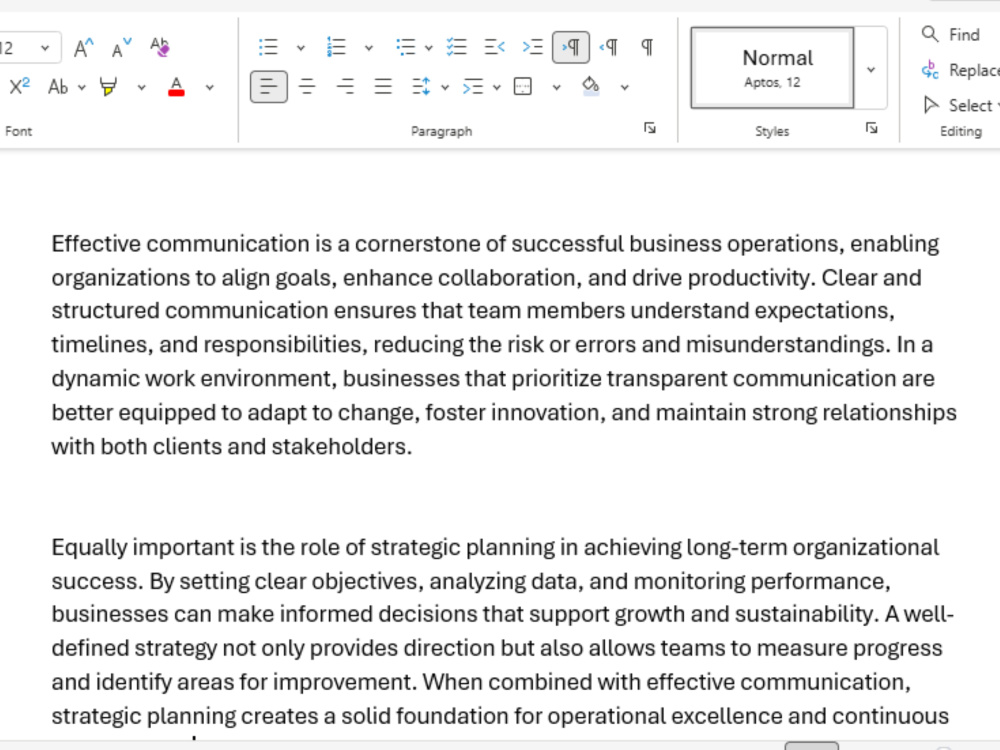Expand shading color dropdown arrow

click(x=624, y=87)
